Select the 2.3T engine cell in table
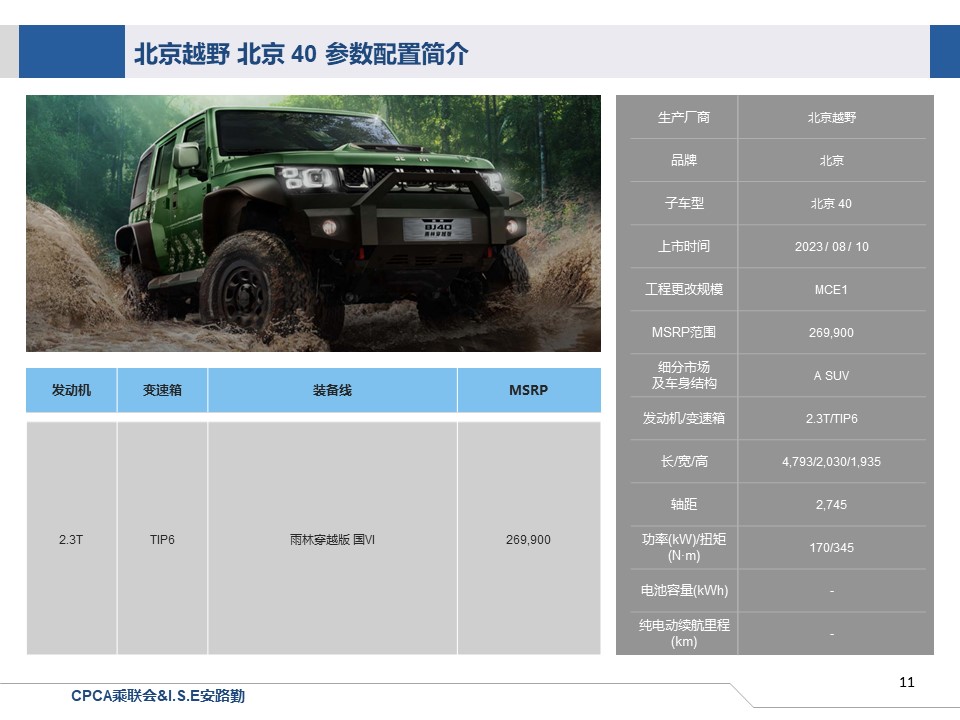The image size is (960, 720). (x=71, y=539)
